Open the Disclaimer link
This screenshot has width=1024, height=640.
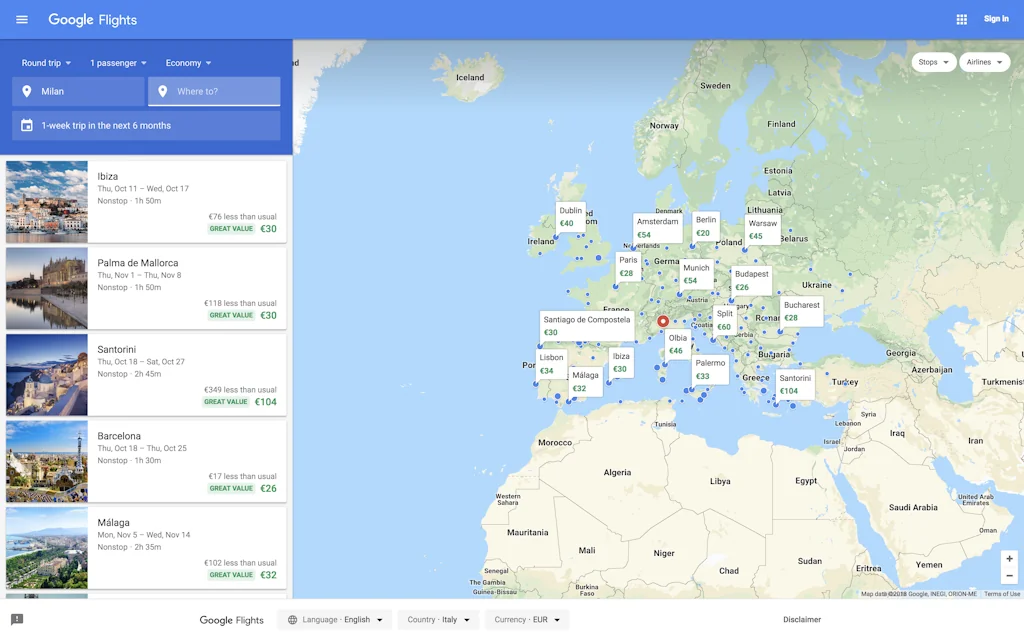pos(801,619)
